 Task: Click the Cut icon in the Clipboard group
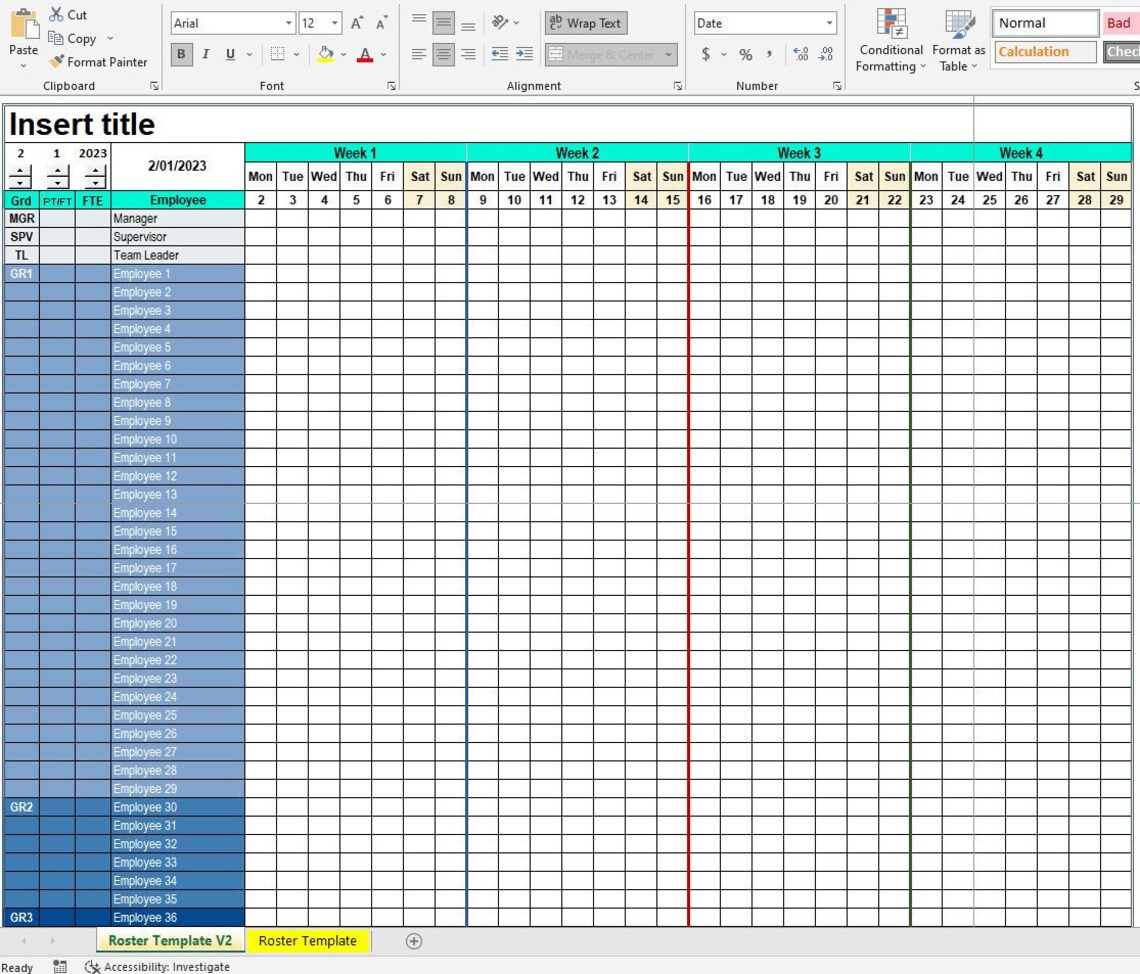tap(55, 14)
